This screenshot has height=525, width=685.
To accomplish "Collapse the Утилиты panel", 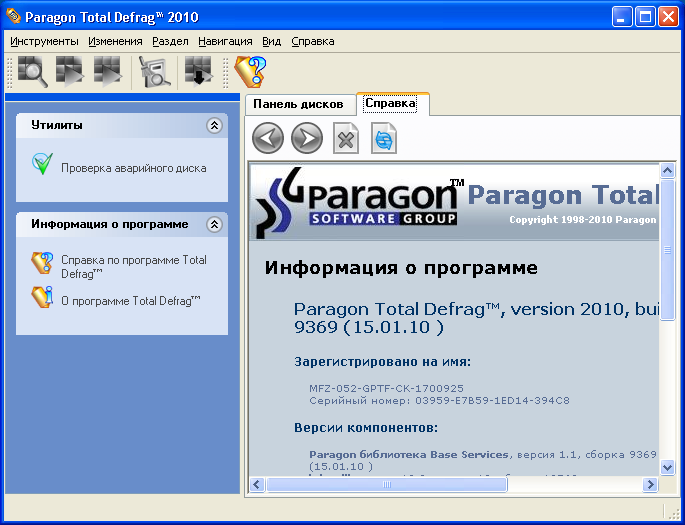I will [x=213, y=125].
